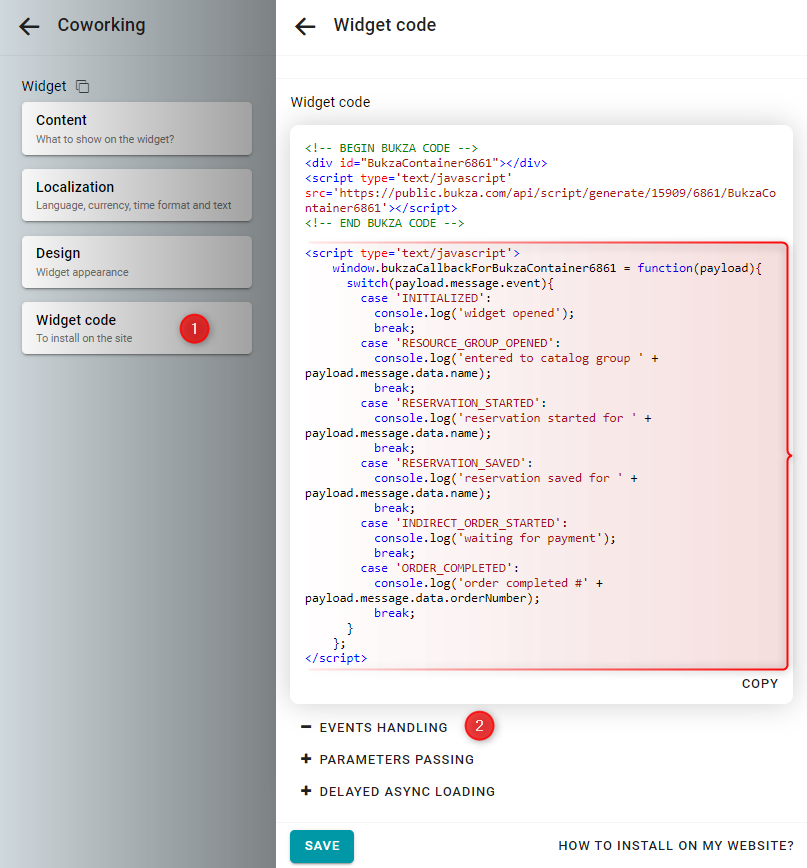Click the closing </script> tag line
Screen dimensions: 807x868
pos(336,658)
